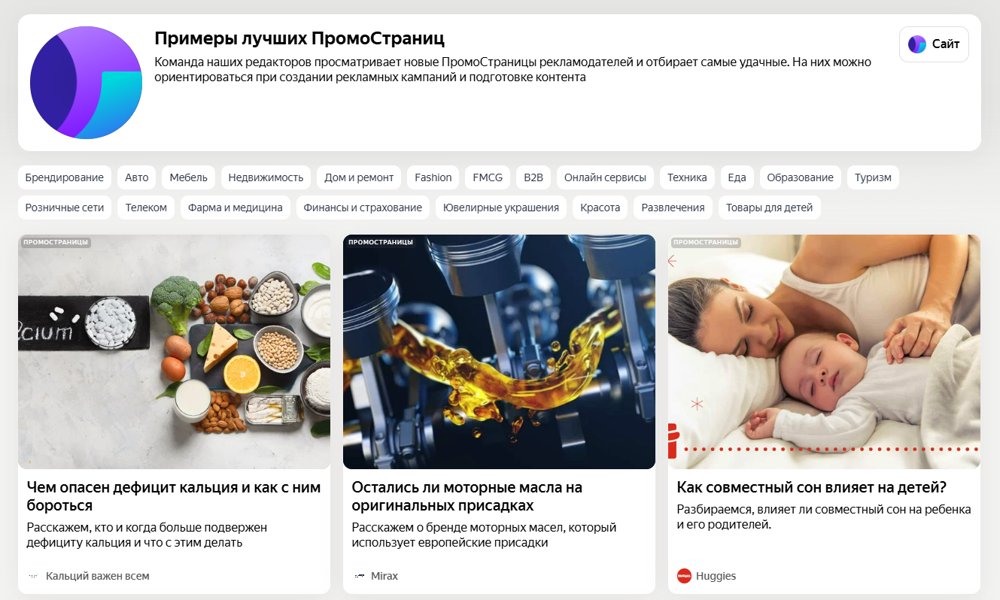This screenshot has width=1000, height=600.
Task: Click the back arrow on baby image
Action: pos(672,261)
